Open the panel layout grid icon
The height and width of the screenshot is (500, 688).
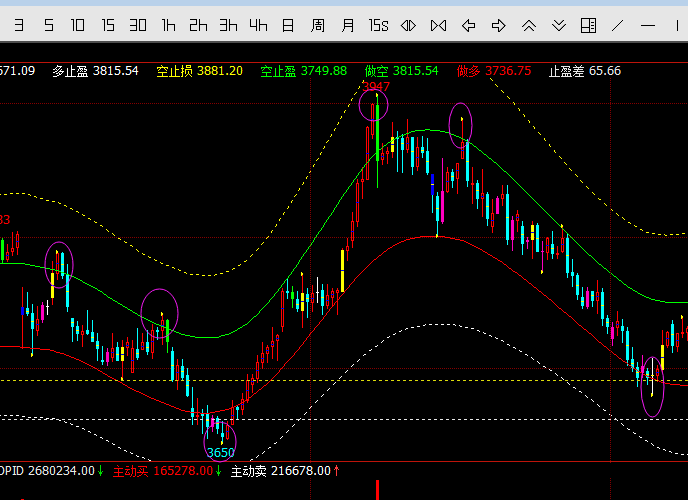point(589,25)
